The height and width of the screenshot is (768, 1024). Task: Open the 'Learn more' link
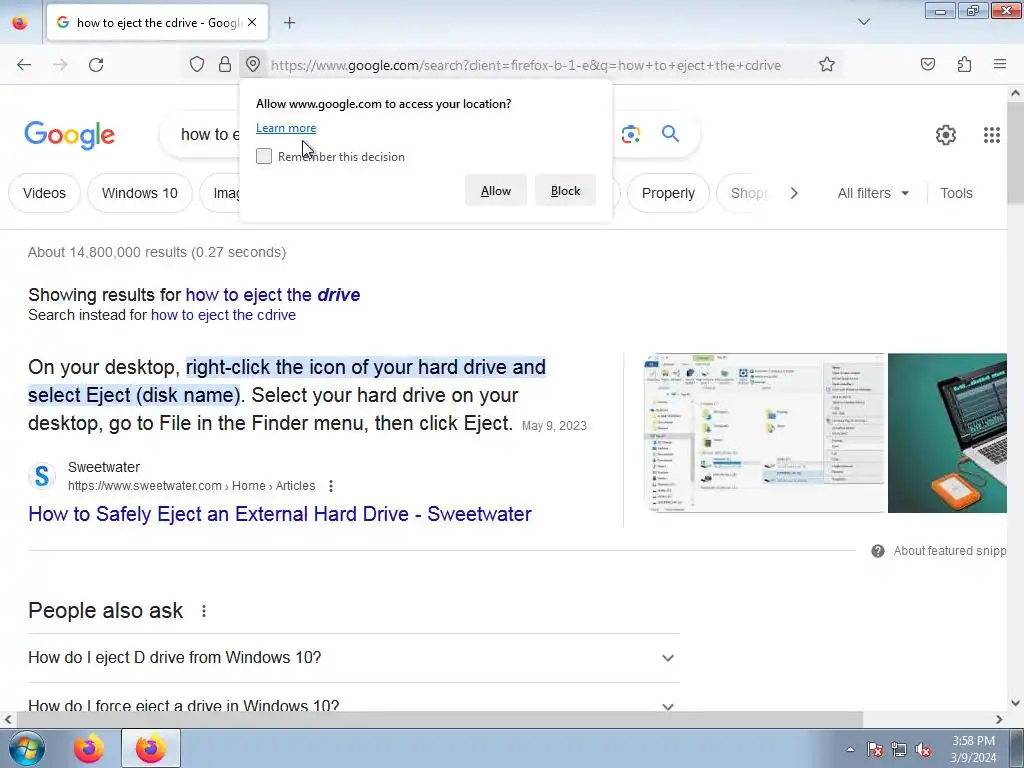coord(286,128)
